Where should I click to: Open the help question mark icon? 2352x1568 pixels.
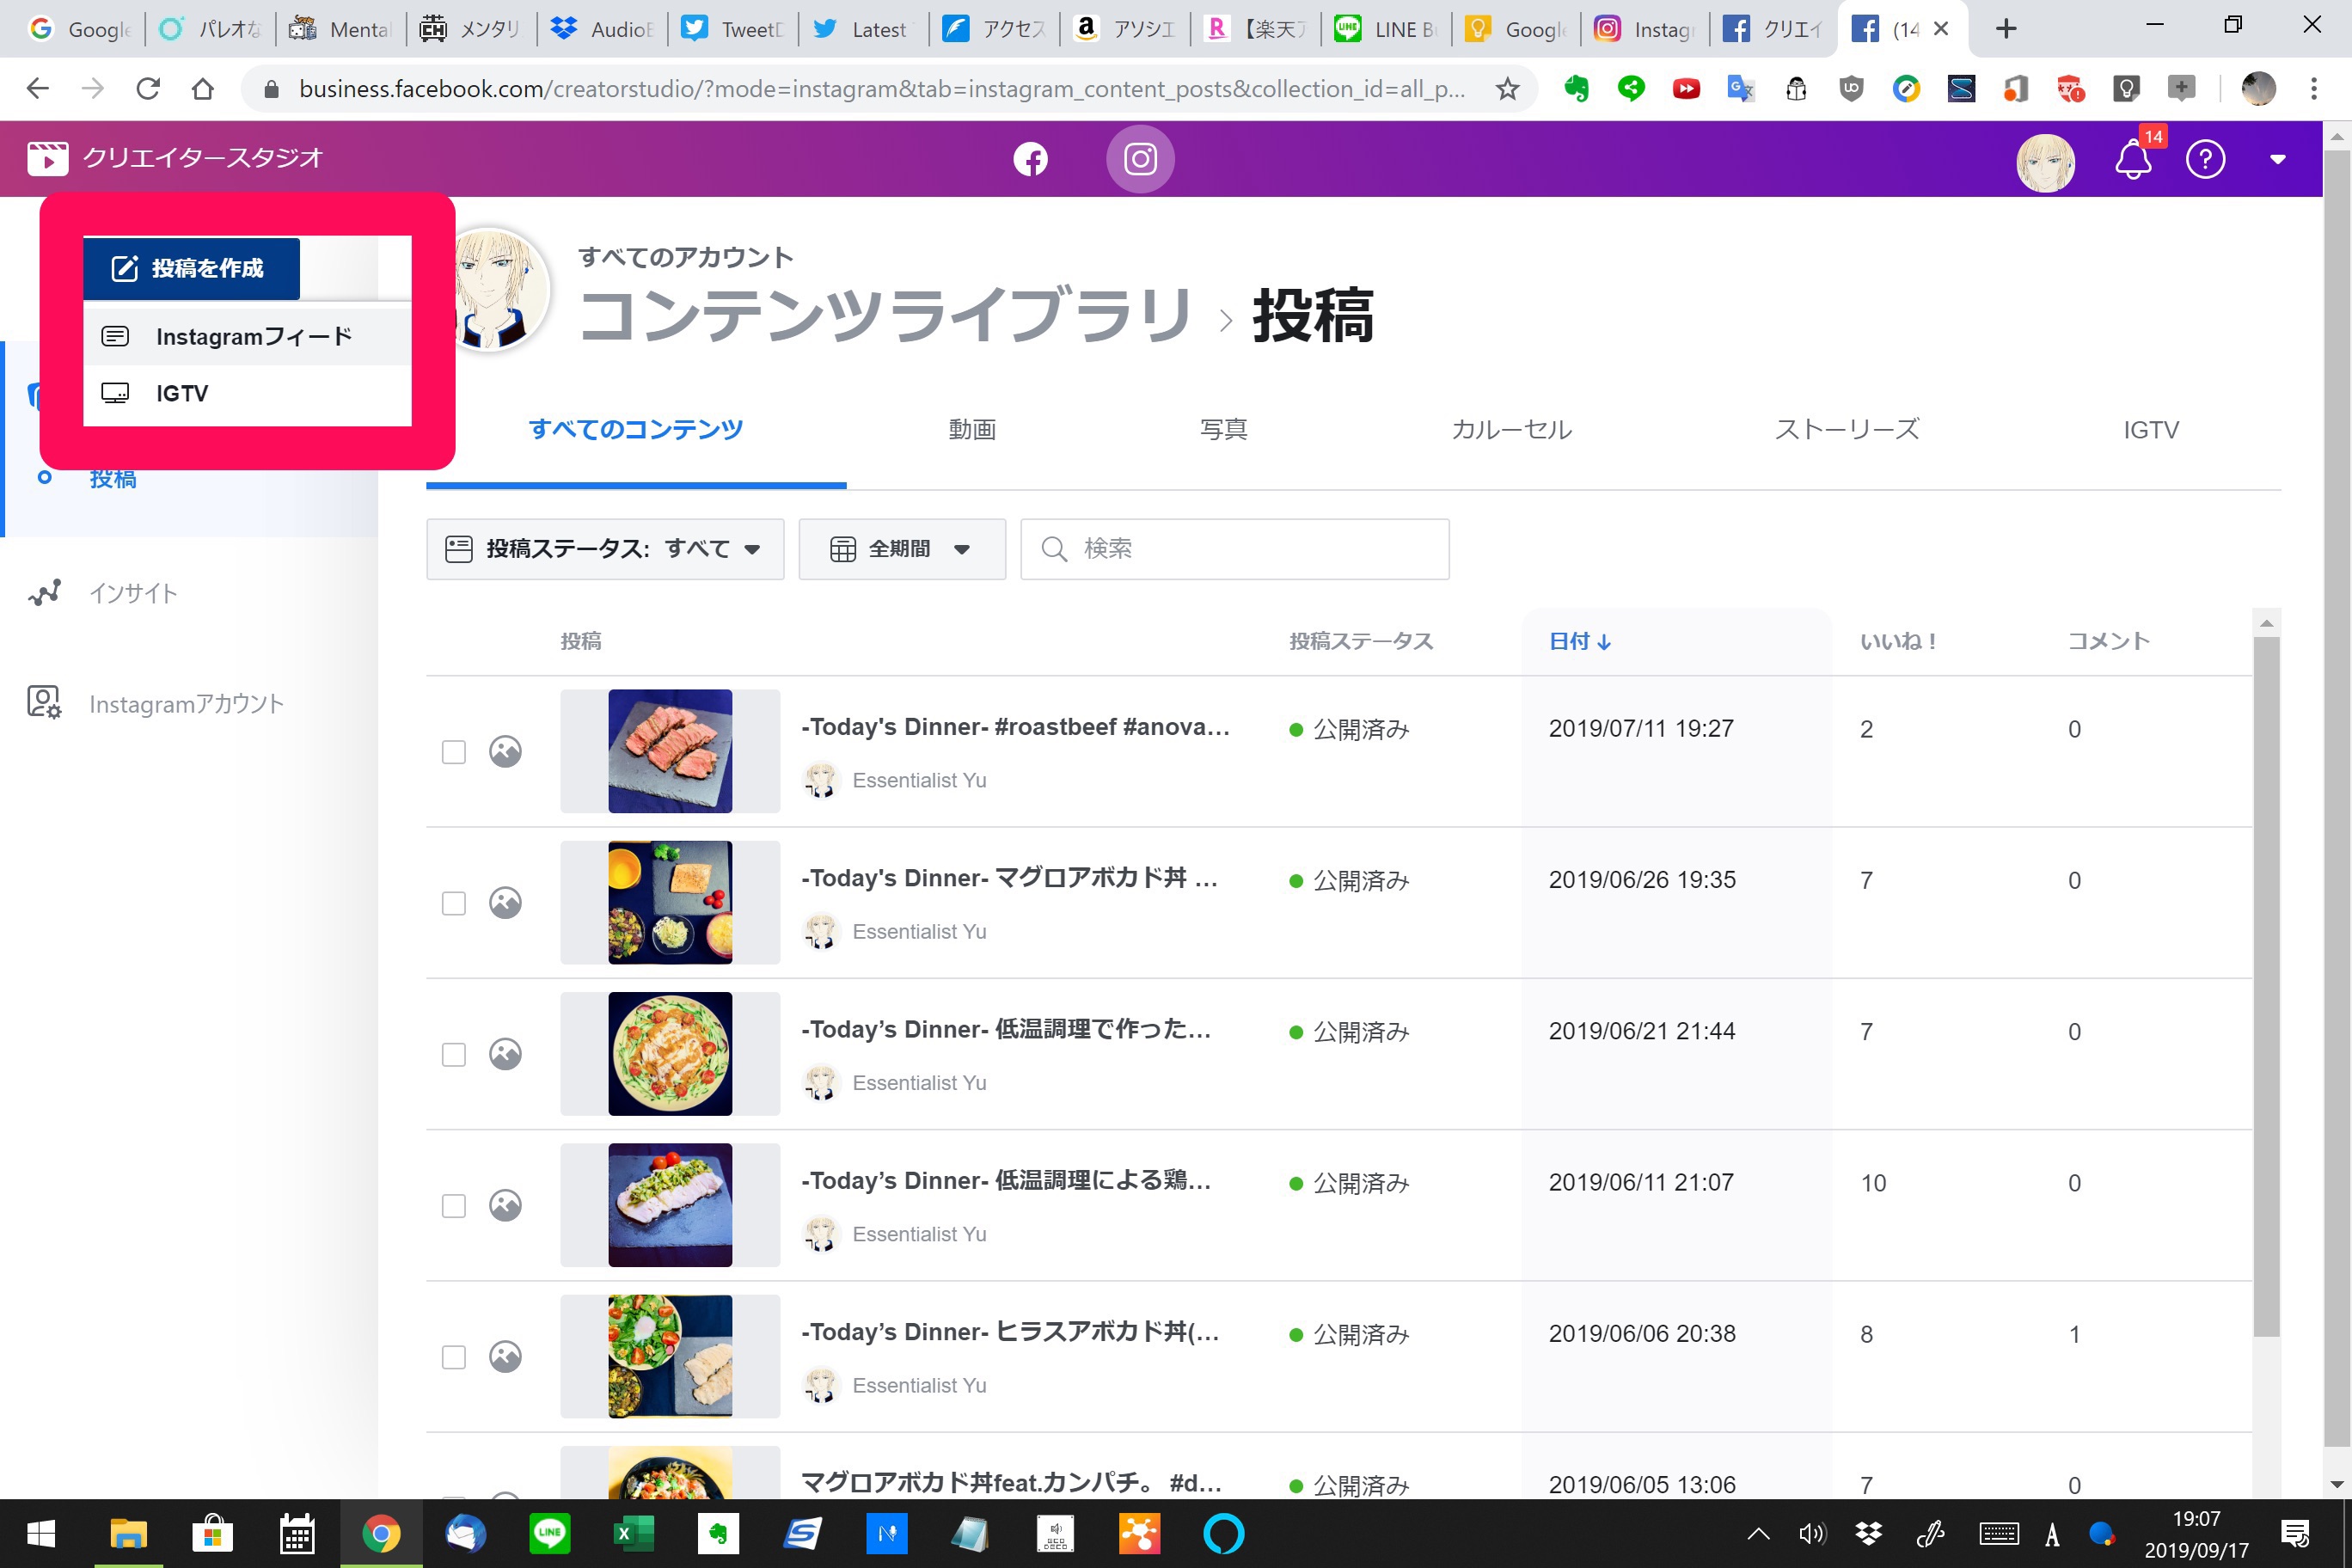pos(2204,159)
